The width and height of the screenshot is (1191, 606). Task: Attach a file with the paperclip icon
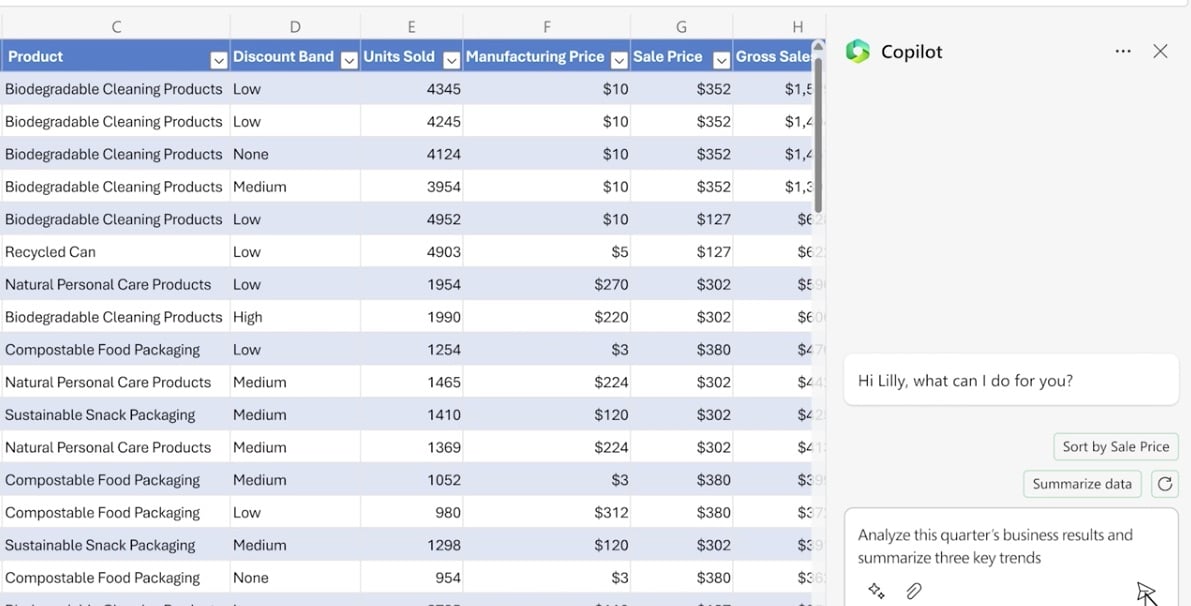913,591
